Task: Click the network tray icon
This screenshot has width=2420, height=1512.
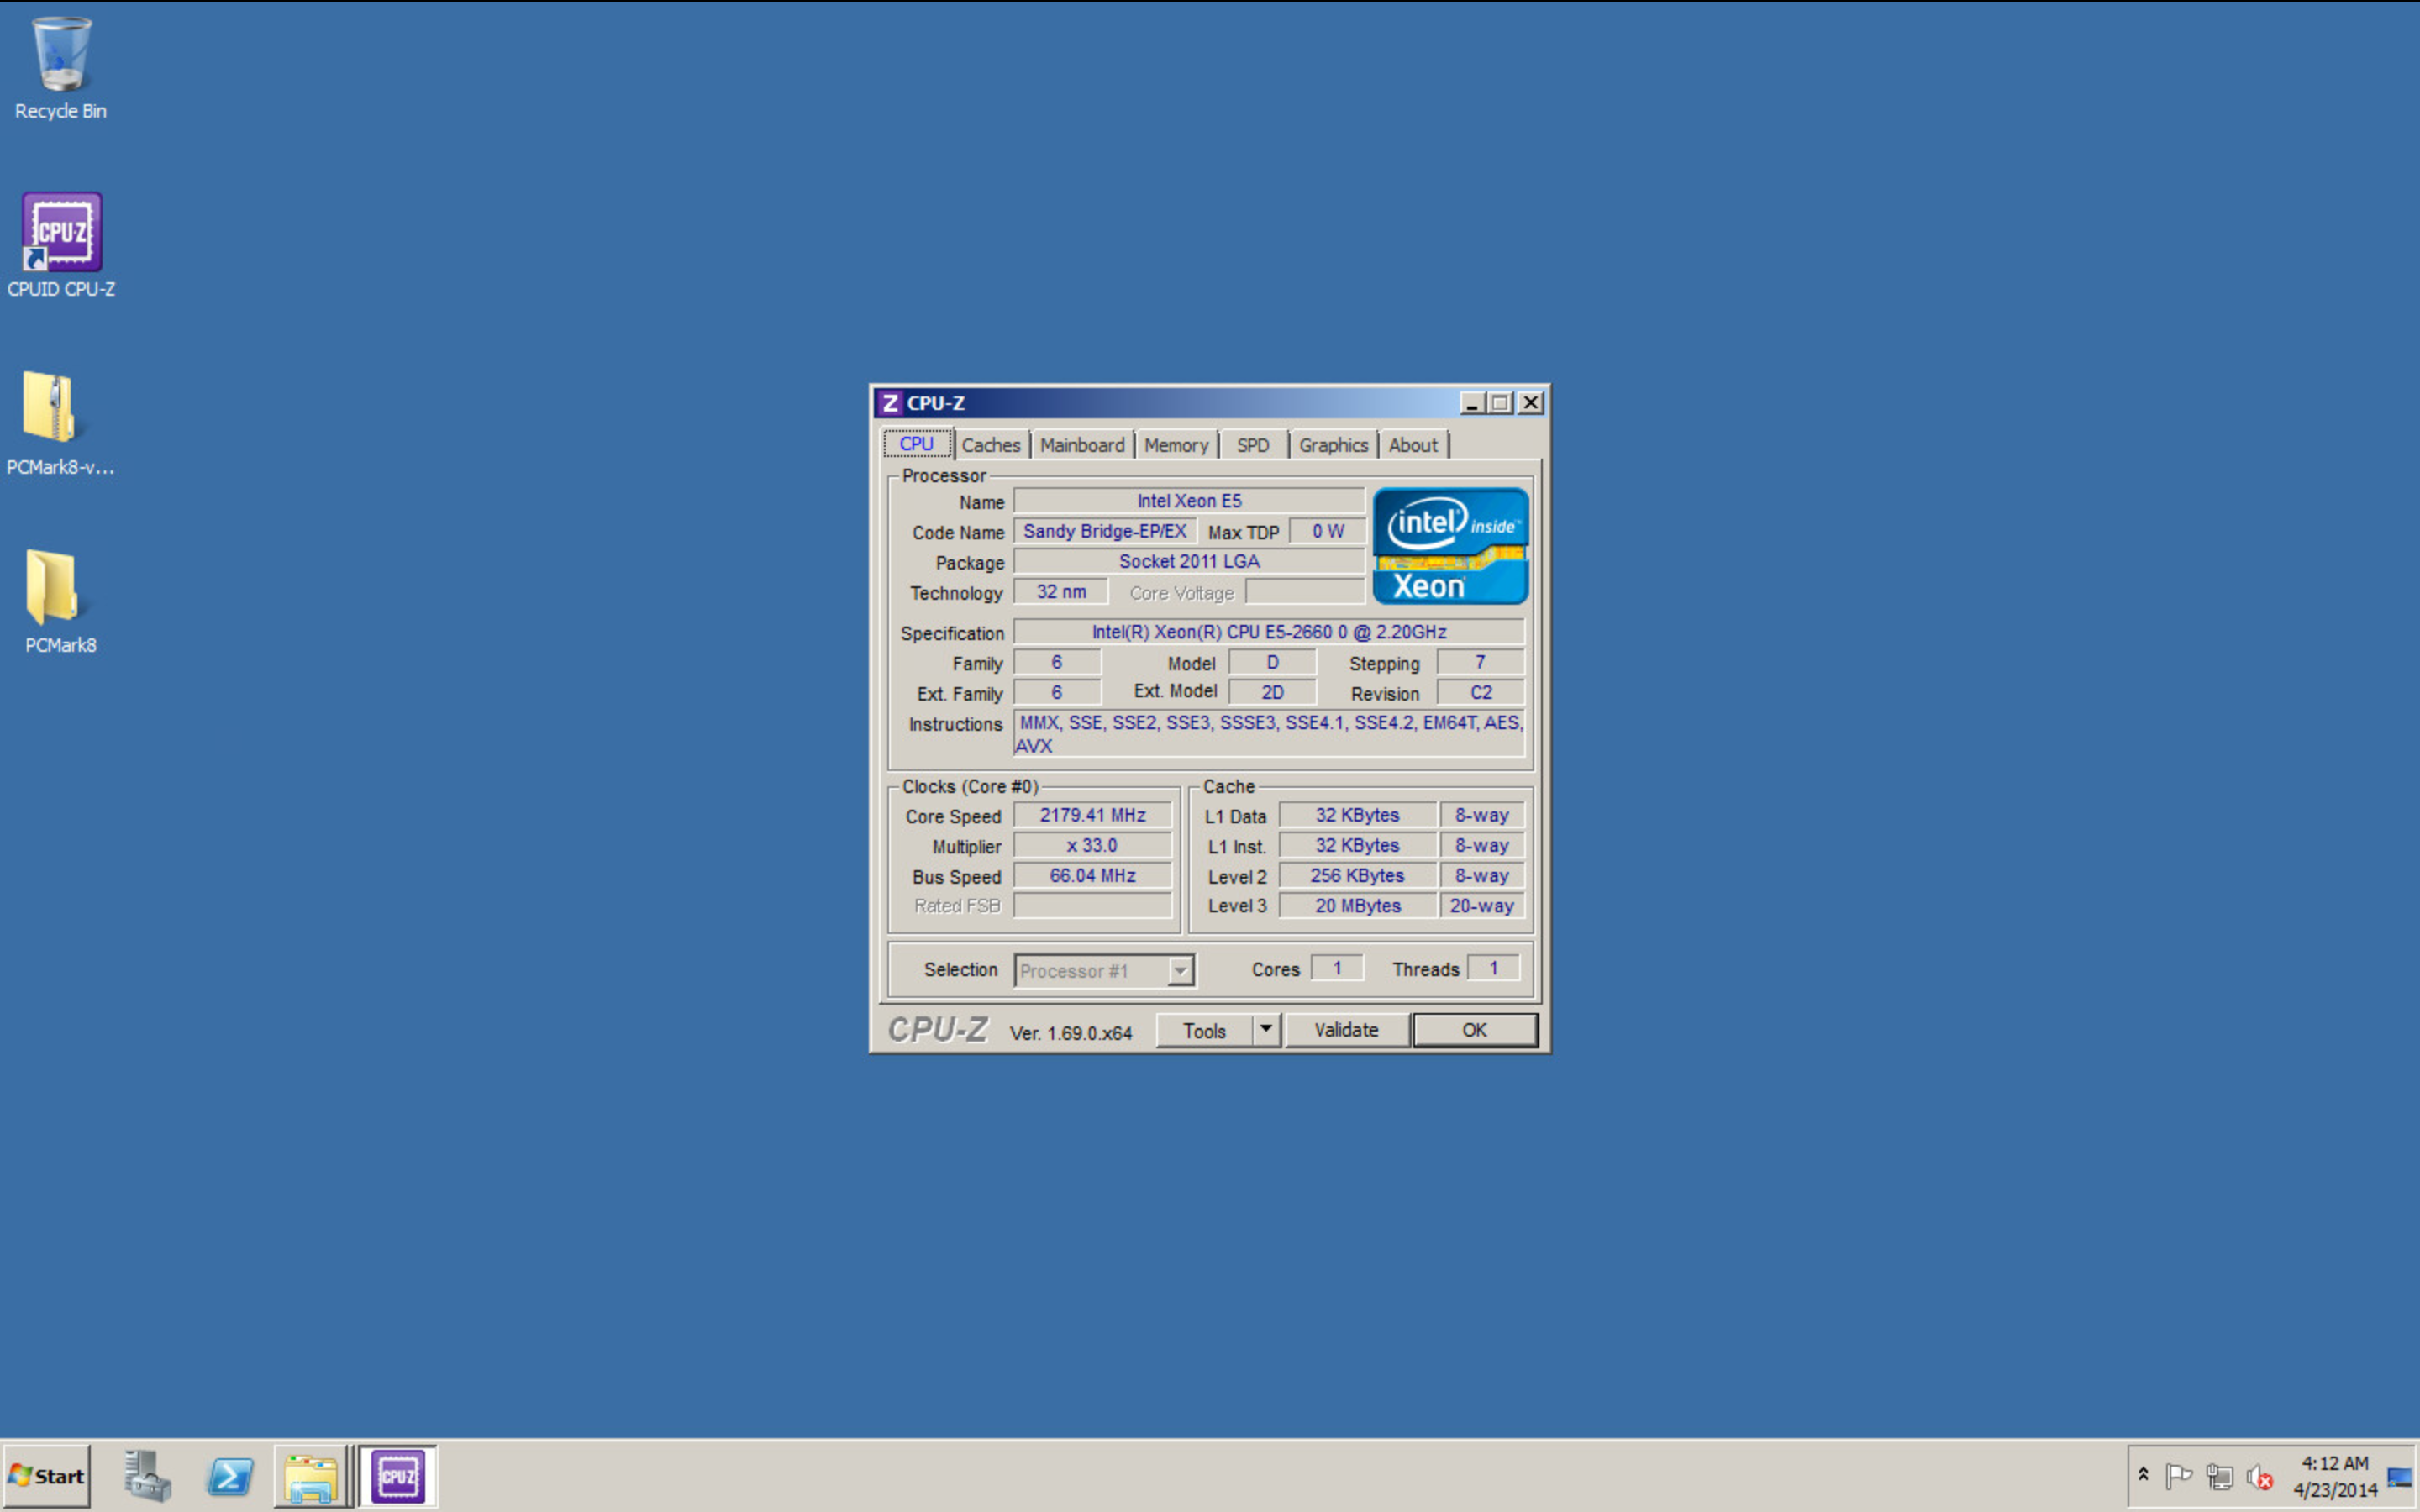Action: (x=2219, y=1476)
